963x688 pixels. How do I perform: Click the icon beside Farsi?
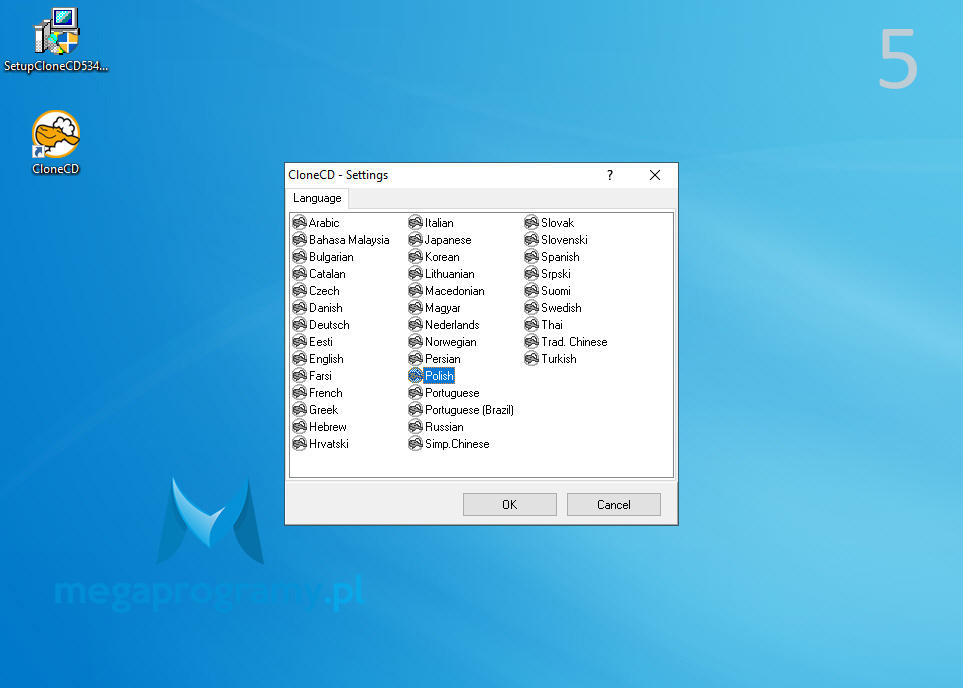[300, 375]
